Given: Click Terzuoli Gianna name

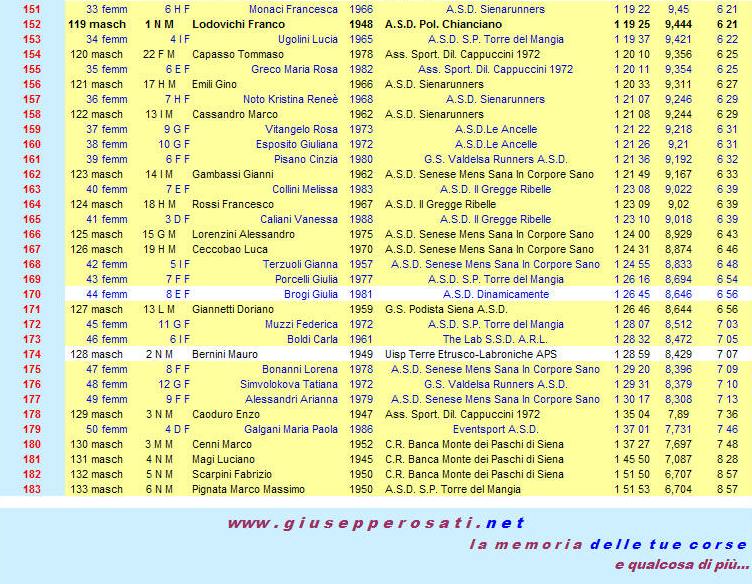Looking at the screenshot, I should click(x=300, y=264).
